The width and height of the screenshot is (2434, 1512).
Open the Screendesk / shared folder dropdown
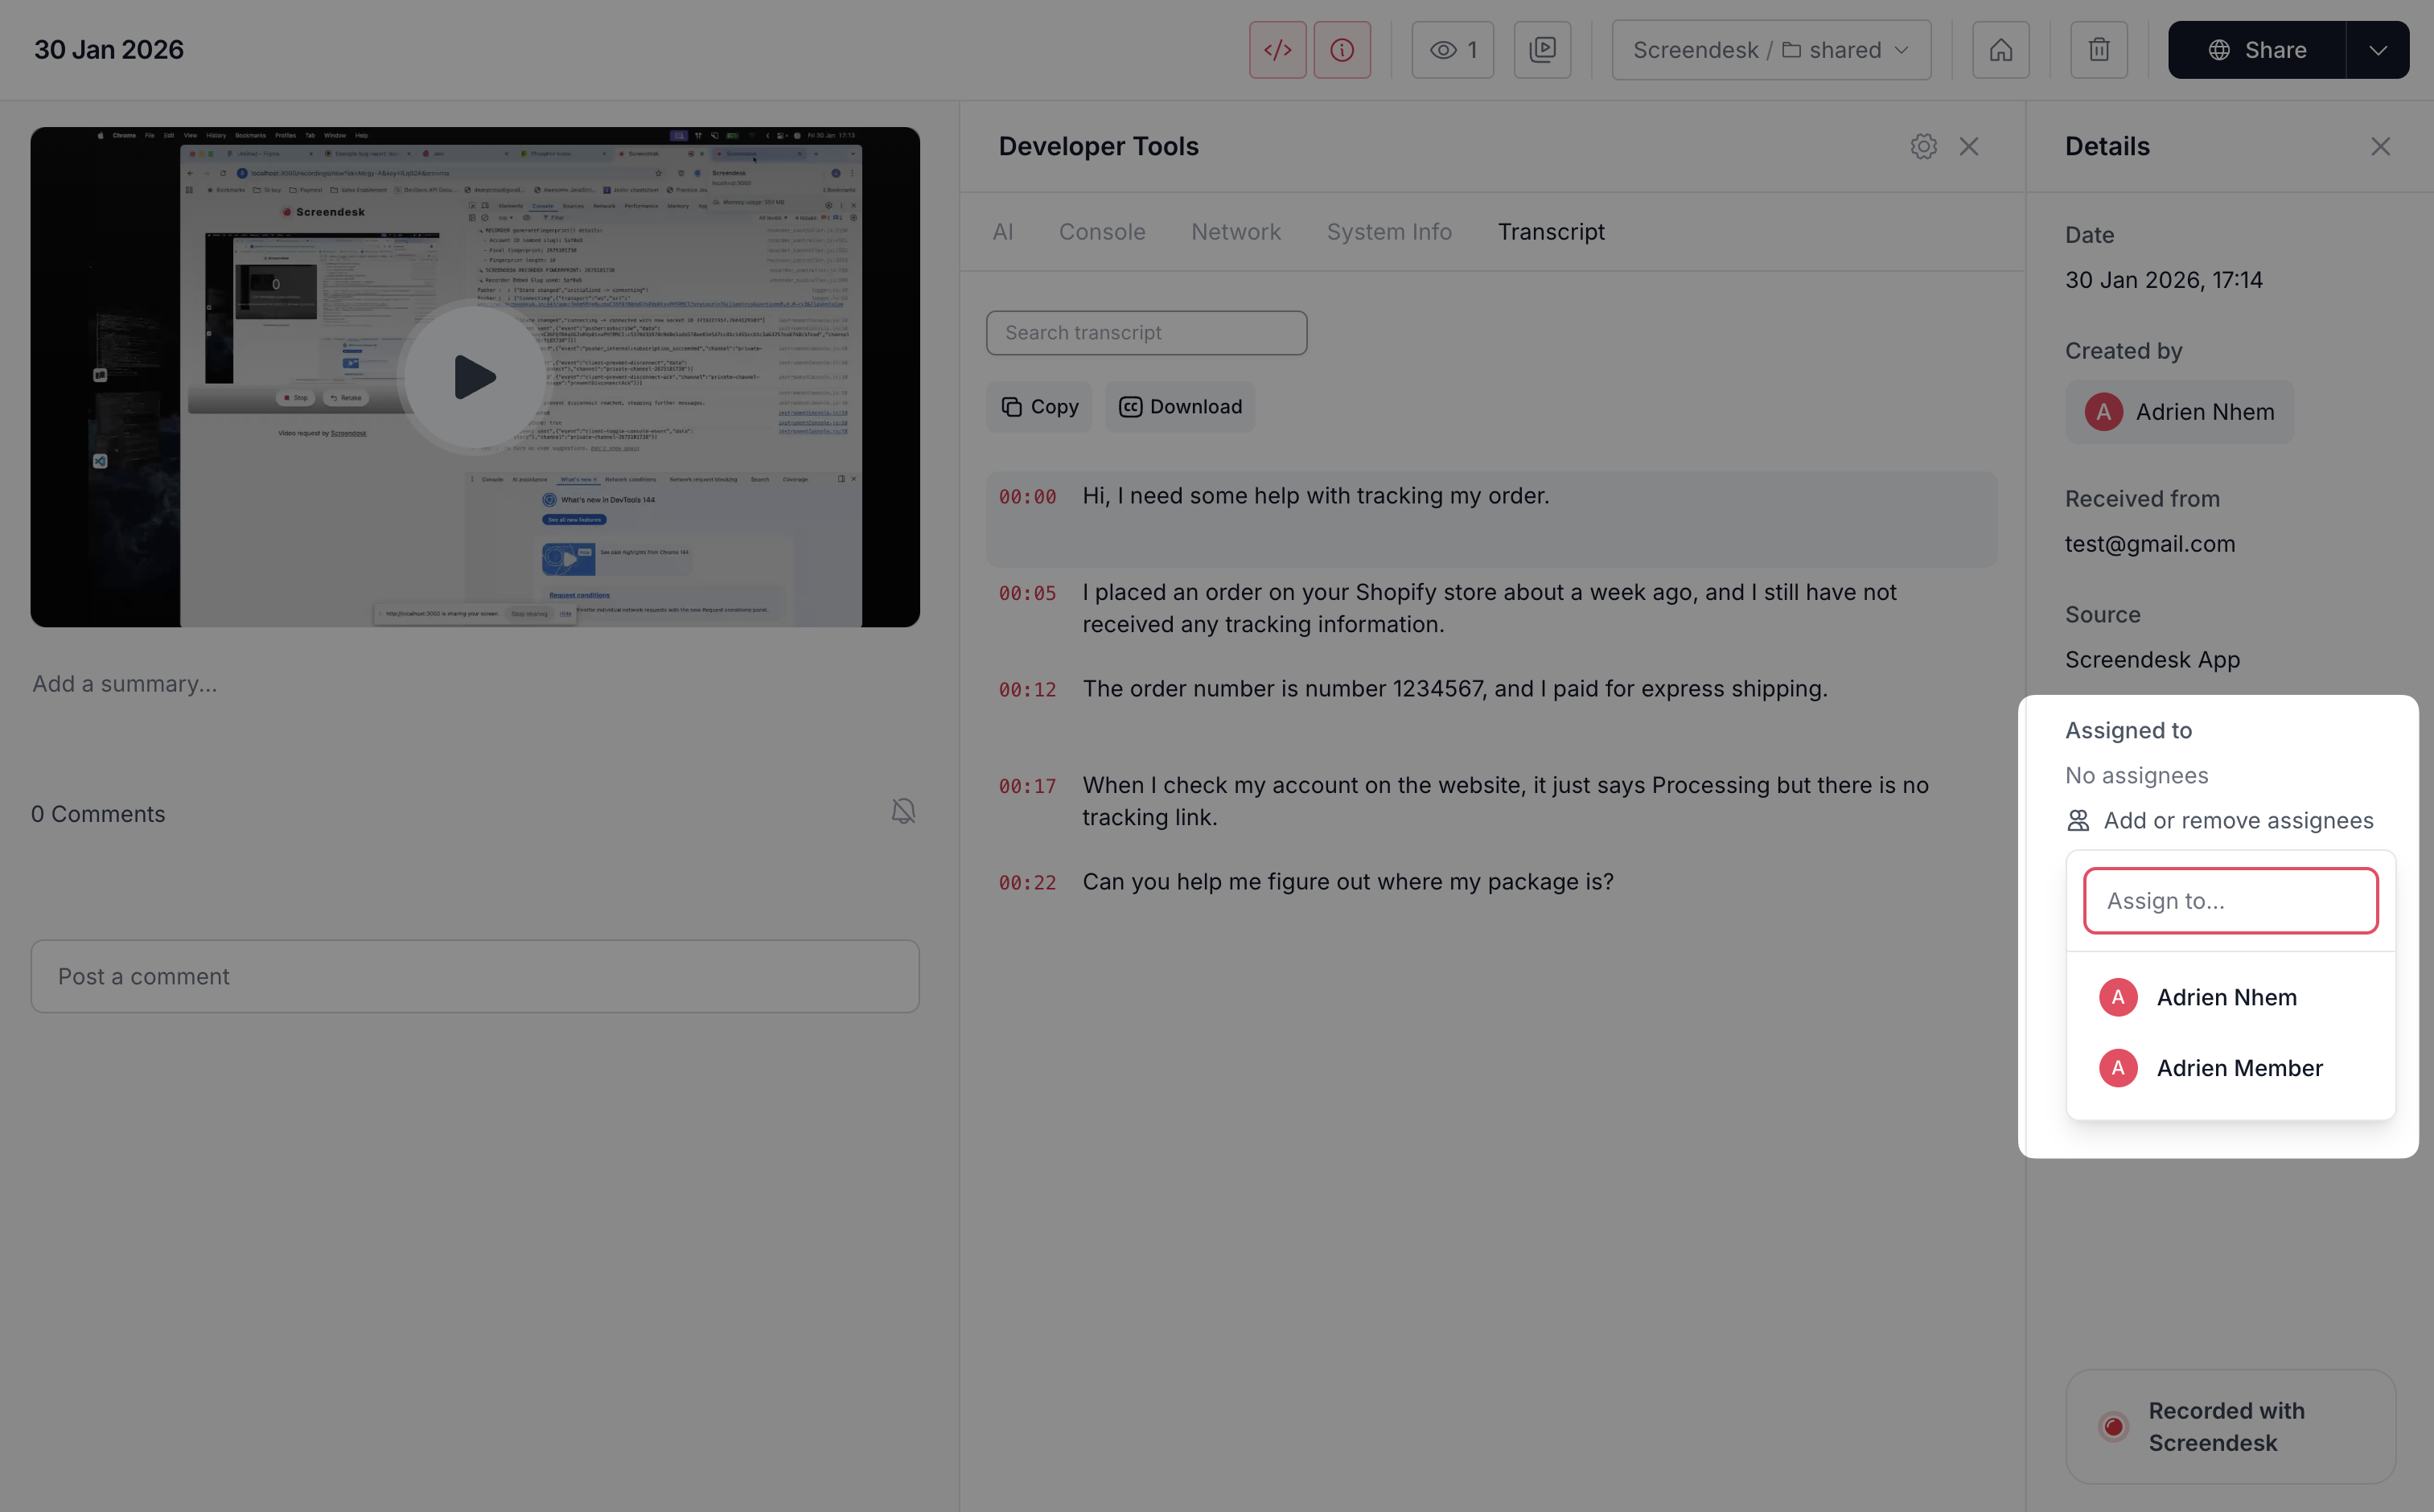(1770, 50)
